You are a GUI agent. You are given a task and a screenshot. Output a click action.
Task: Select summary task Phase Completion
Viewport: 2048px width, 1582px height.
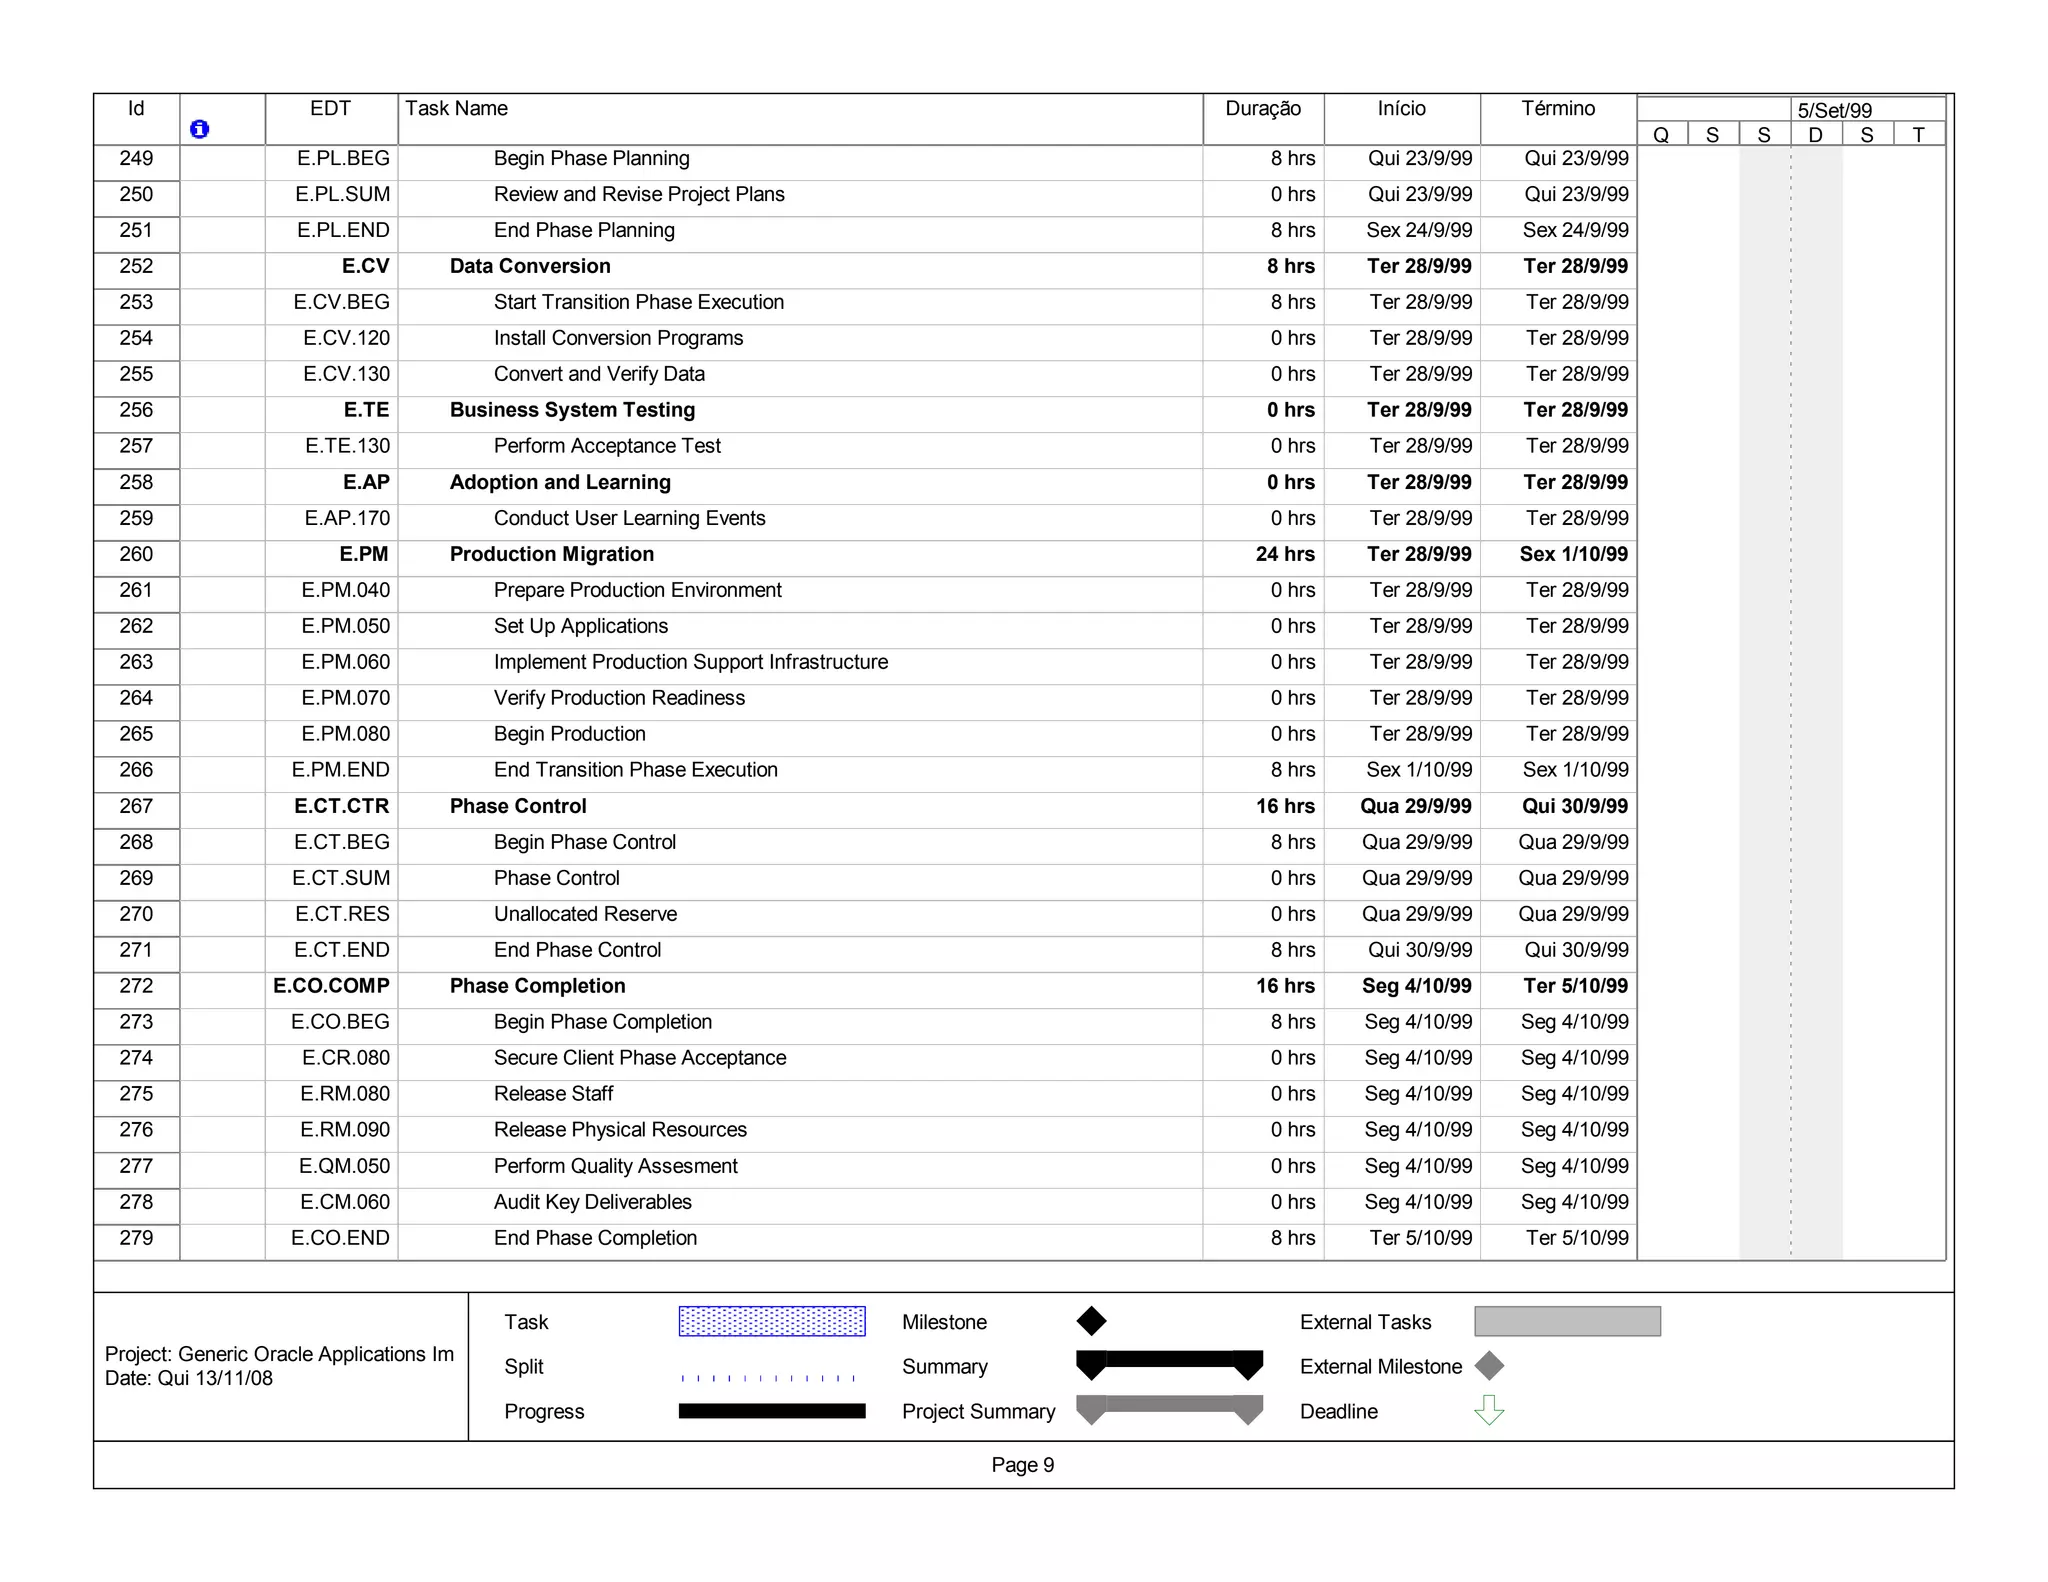tap(537, 987)
